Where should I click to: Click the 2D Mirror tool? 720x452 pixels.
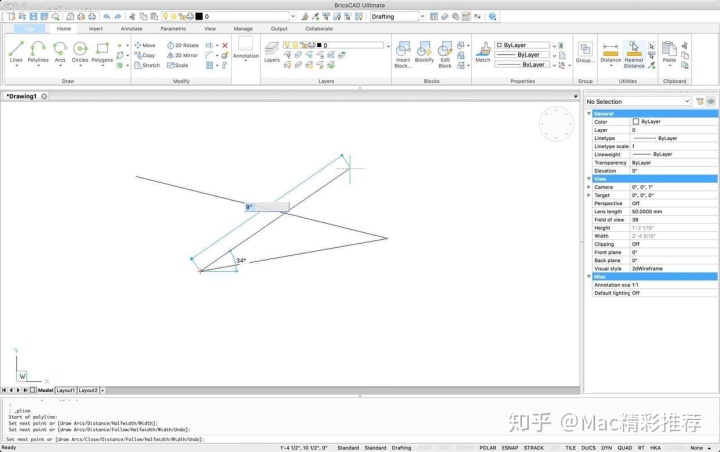(182, 55)
